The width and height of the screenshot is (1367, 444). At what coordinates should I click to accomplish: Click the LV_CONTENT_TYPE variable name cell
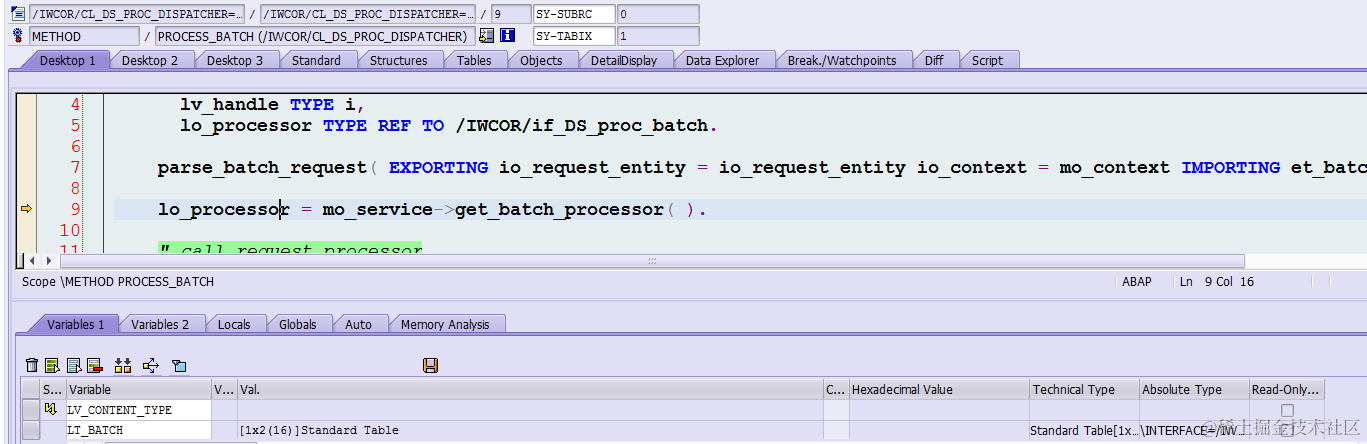coord(138,410)
